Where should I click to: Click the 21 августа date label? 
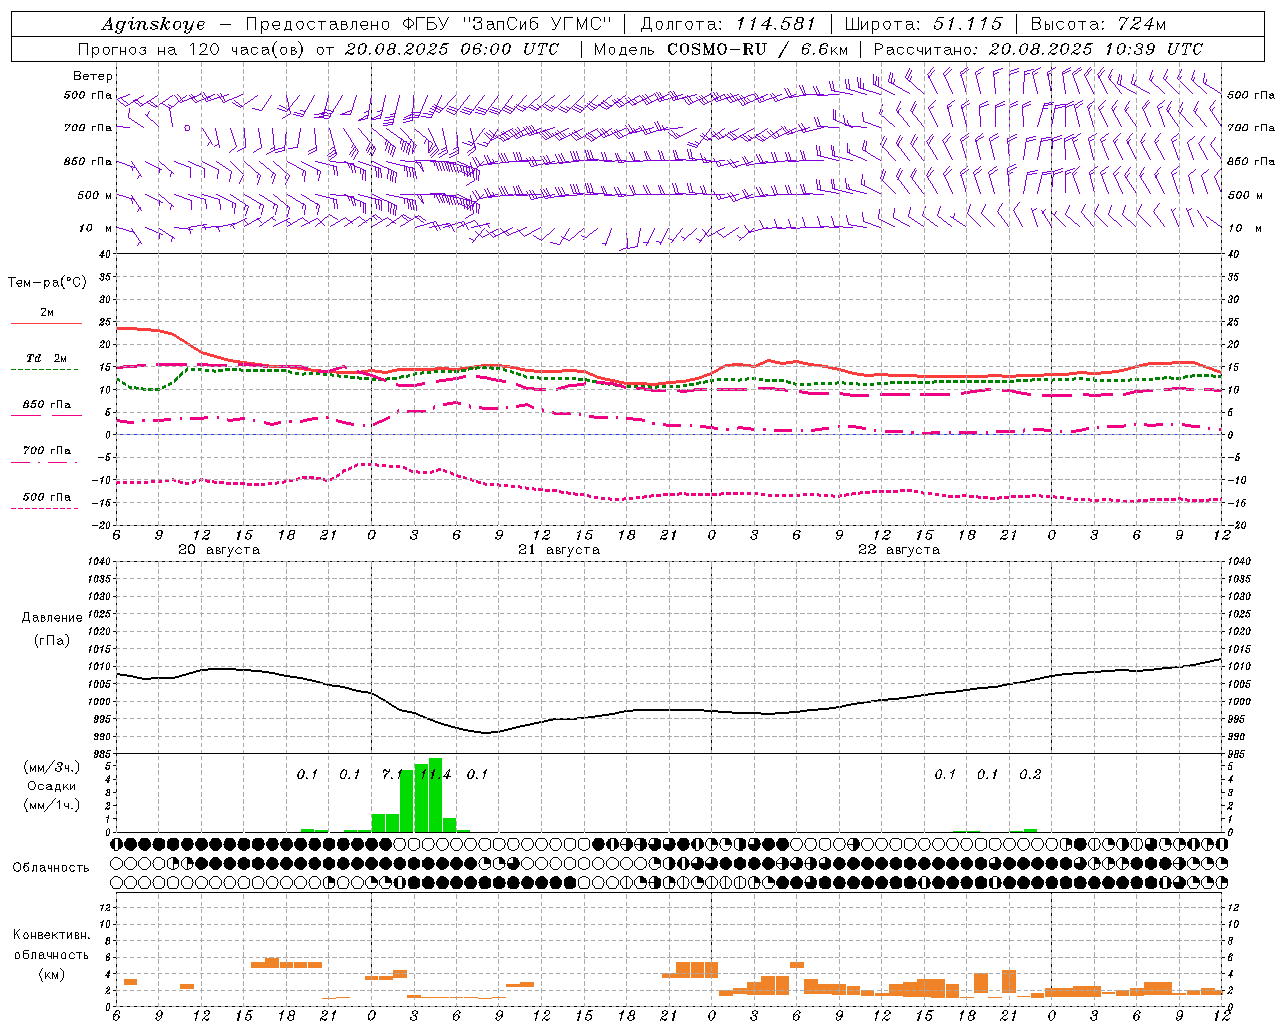pos(559,550)
